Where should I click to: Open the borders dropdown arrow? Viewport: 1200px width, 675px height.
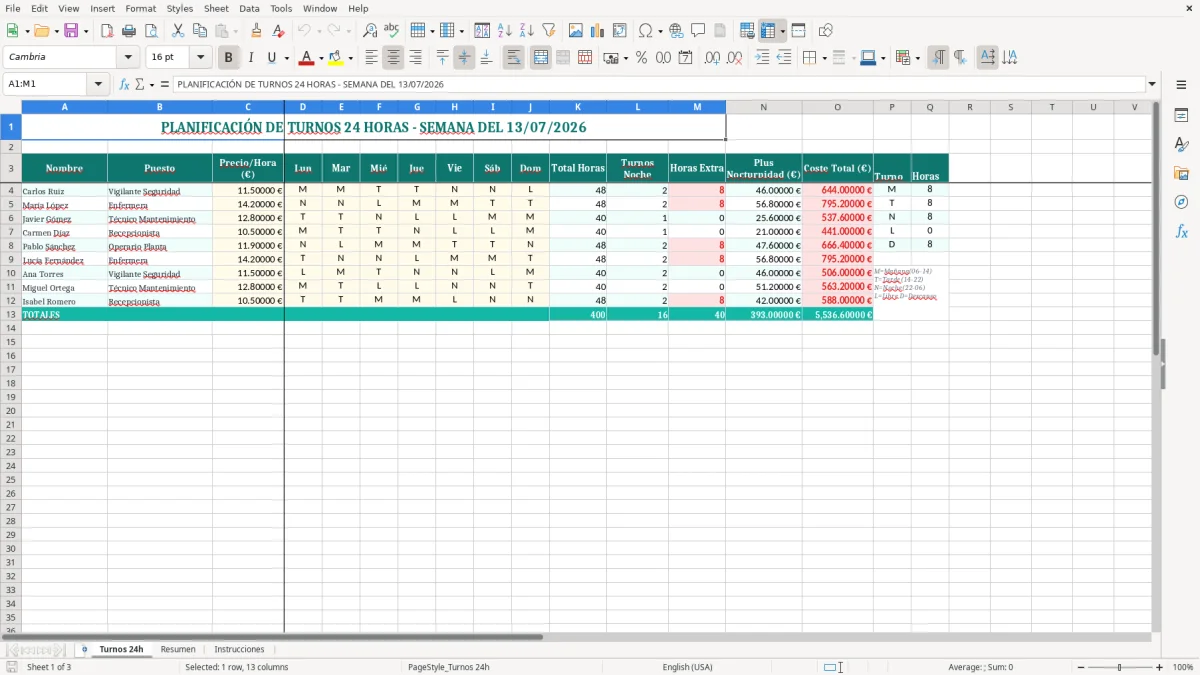(x=825, y=58)
